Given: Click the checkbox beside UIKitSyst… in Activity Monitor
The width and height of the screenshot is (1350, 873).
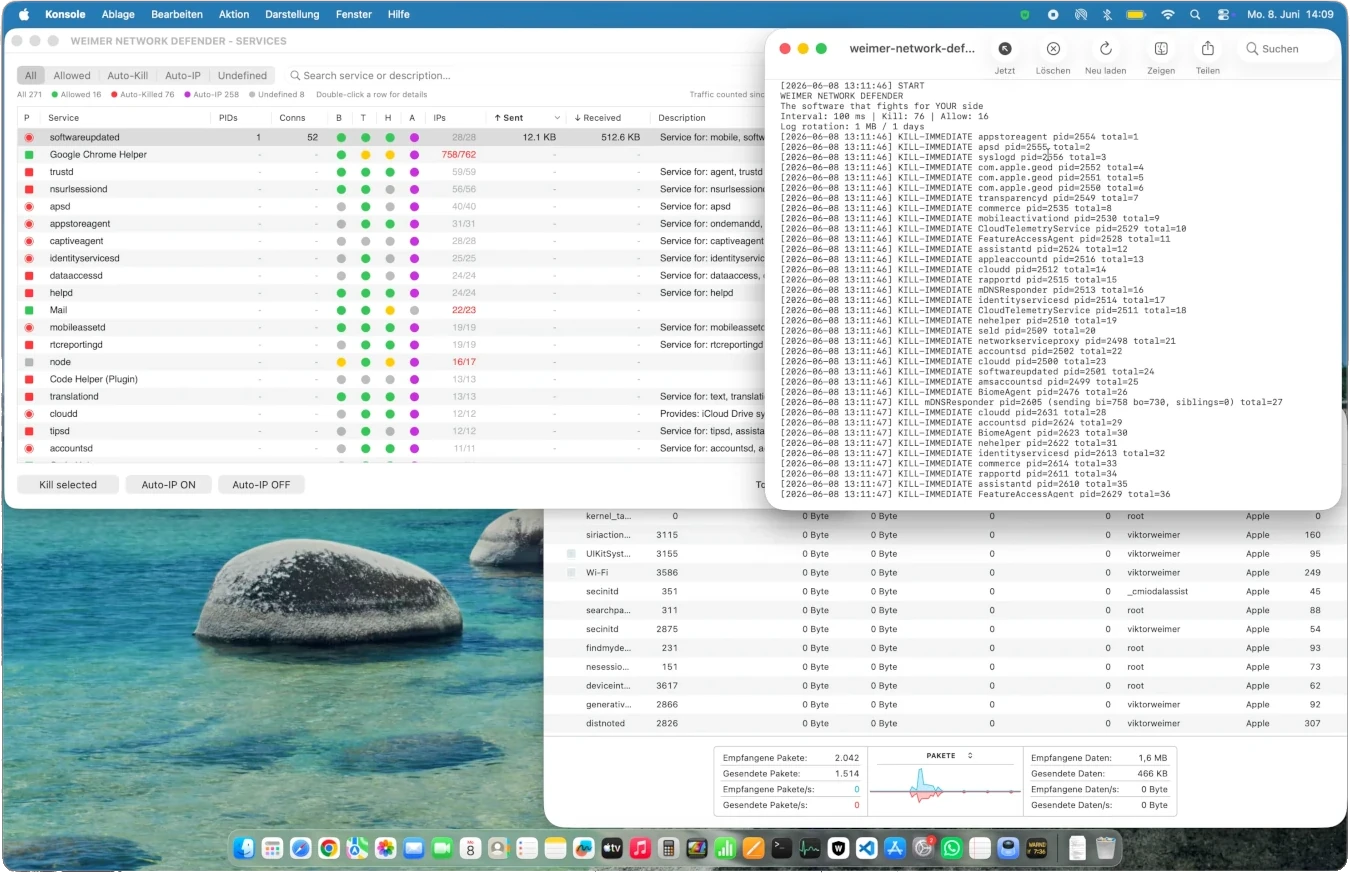Looking at the screenshot, I should point(571,553).
